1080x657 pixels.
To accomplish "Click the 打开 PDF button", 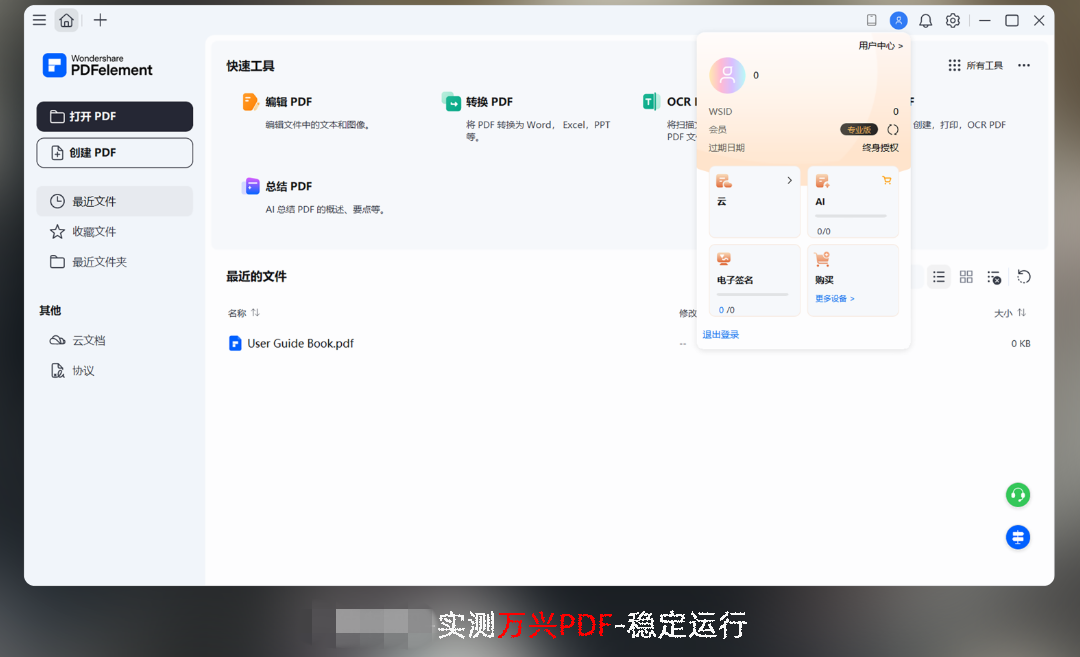I will (114, 116).
